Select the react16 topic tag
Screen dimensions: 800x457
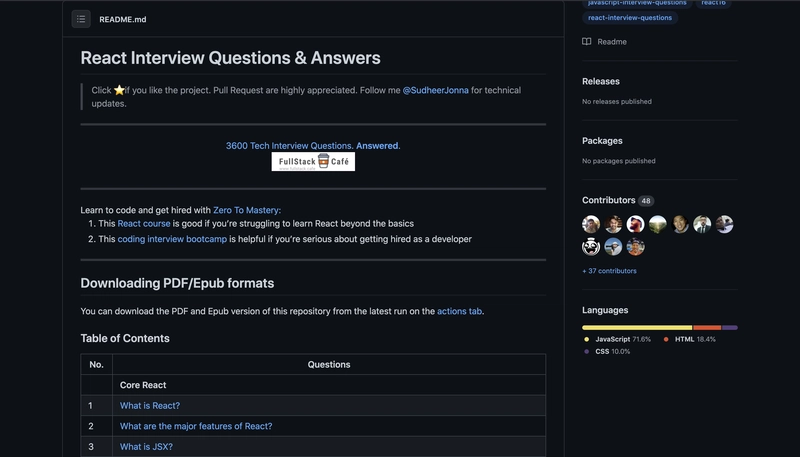coord(713,3)
